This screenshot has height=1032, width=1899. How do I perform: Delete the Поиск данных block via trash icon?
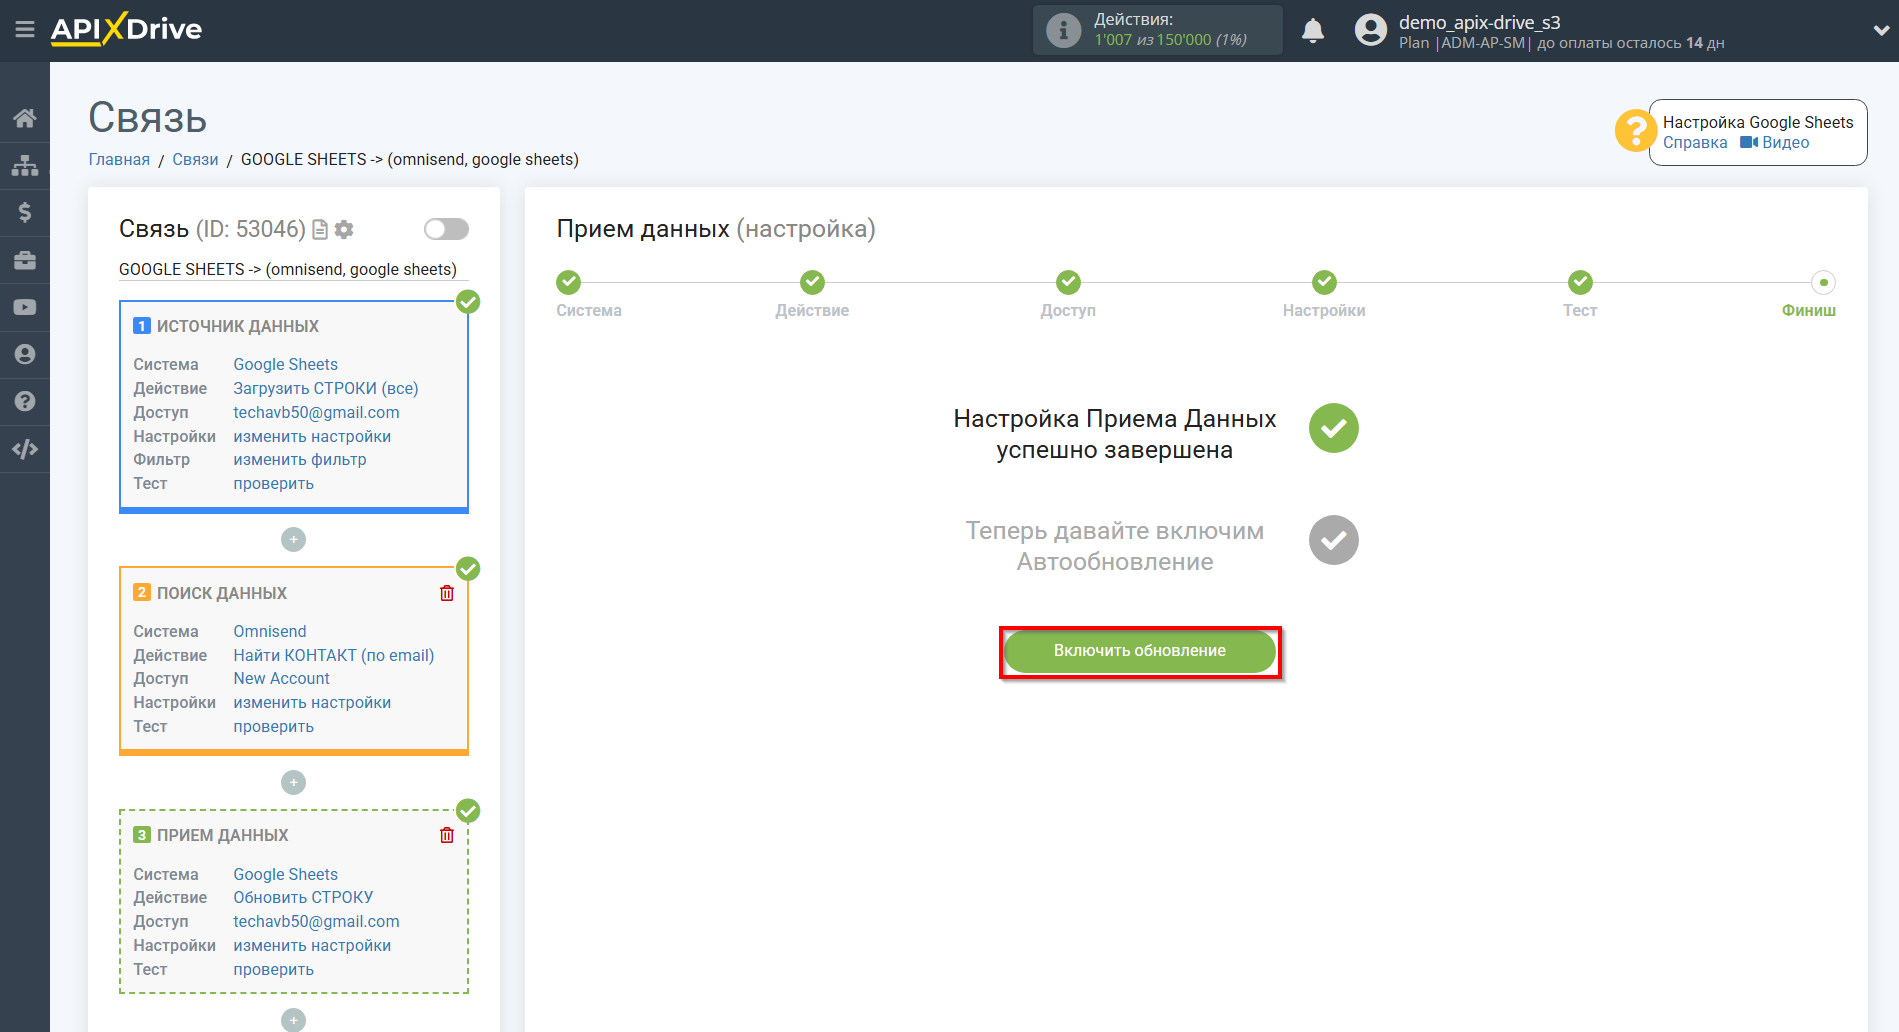click(x=447, y=592)
